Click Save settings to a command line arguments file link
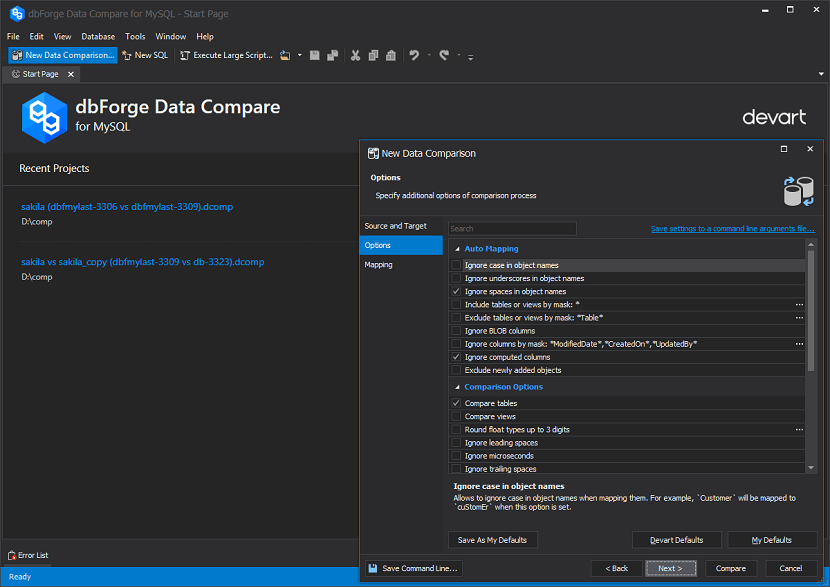 (733, 229)
